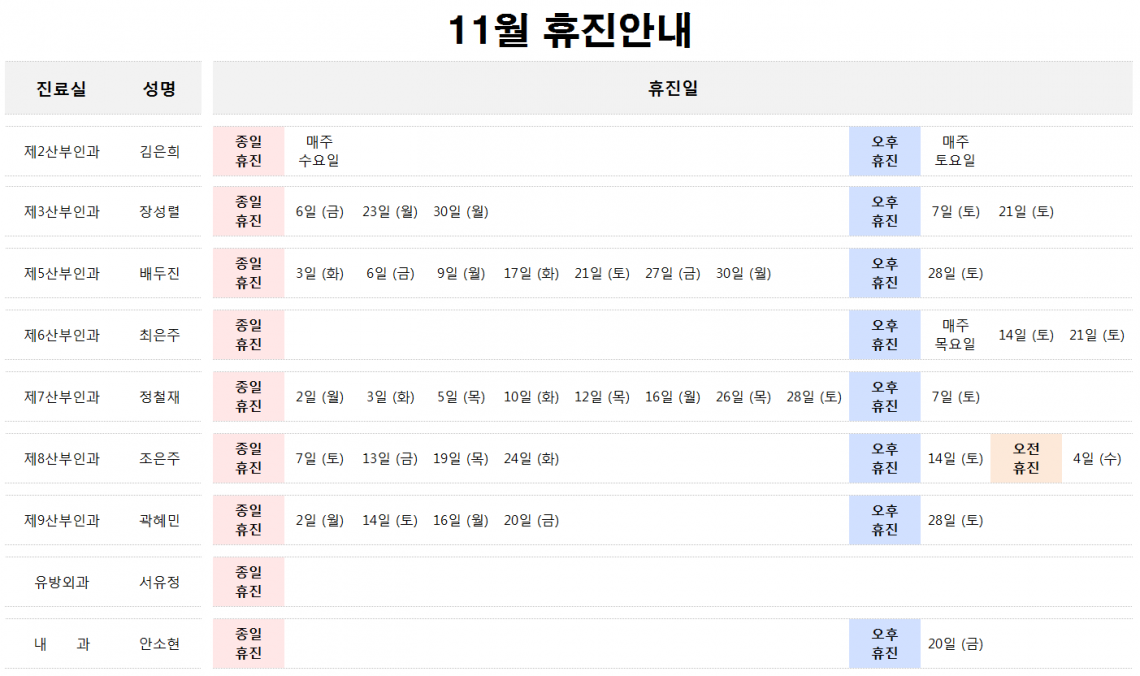Click the 성명 column header

pos(159,89)
